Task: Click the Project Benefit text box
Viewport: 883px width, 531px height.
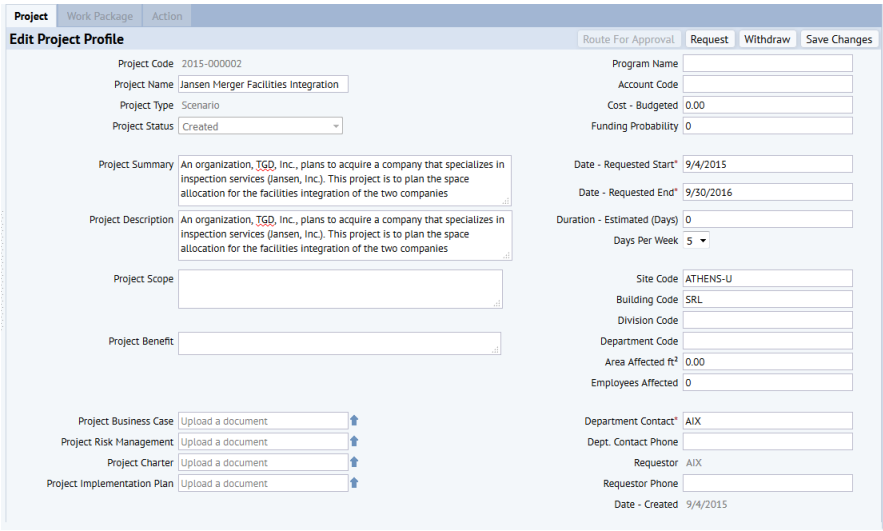Action: [339, 343]
